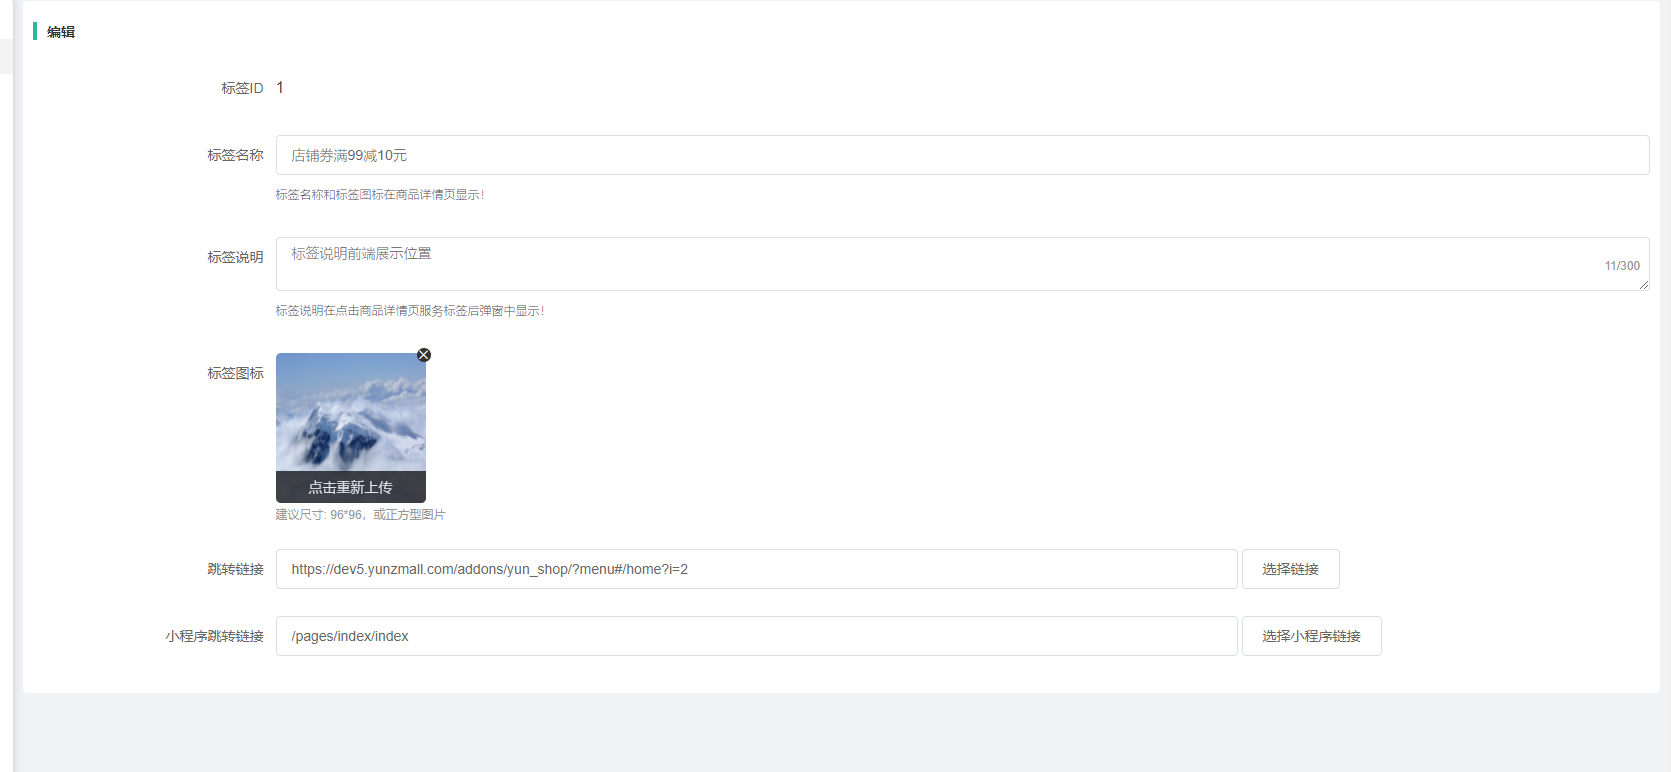This screenshot has width=1671, height=772.
Task: Click 点击重新上传 to re-upload image
Action: click(350, 487)
